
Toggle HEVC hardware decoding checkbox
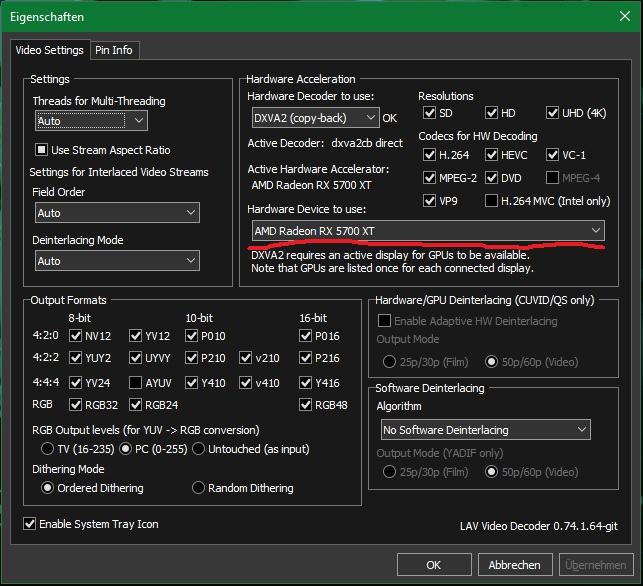(x=491, y=155)
